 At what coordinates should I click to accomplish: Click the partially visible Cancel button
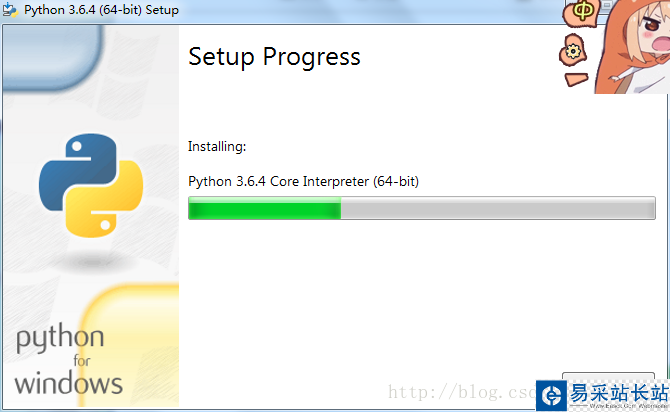pyautogui.click(x=608, y=376)
